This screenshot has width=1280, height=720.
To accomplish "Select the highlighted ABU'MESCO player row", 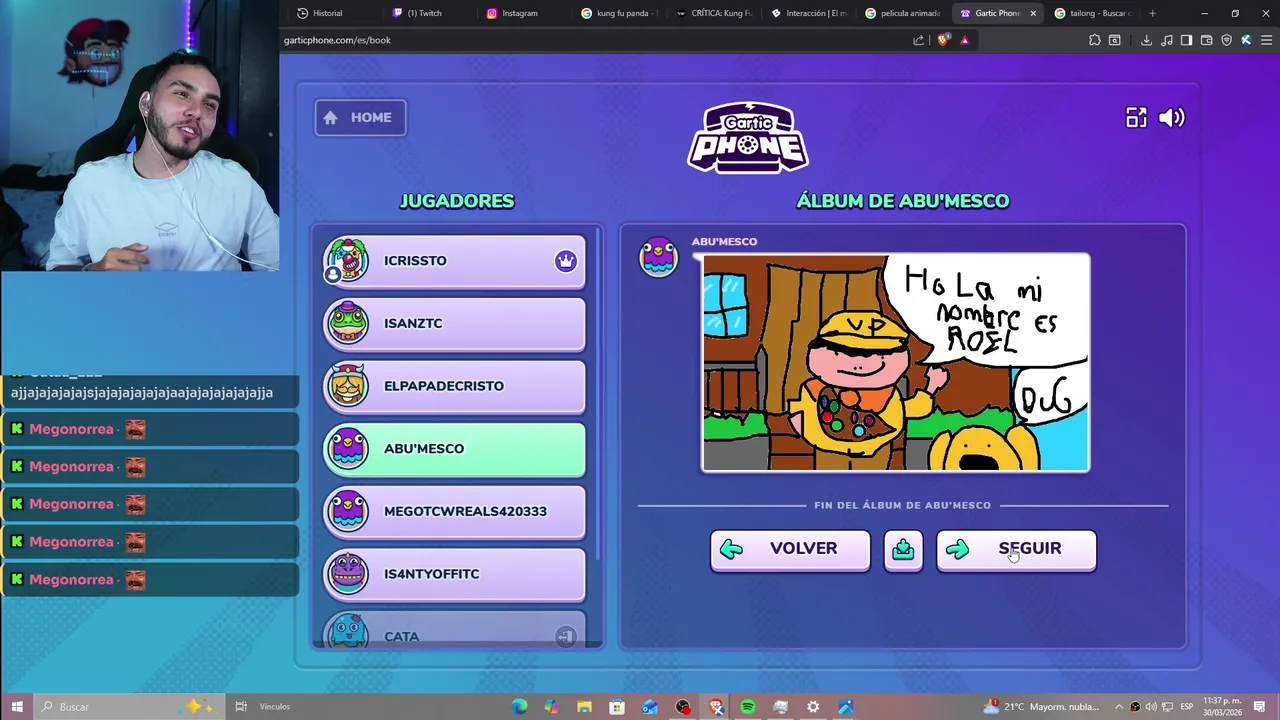I will click(455, 449).
